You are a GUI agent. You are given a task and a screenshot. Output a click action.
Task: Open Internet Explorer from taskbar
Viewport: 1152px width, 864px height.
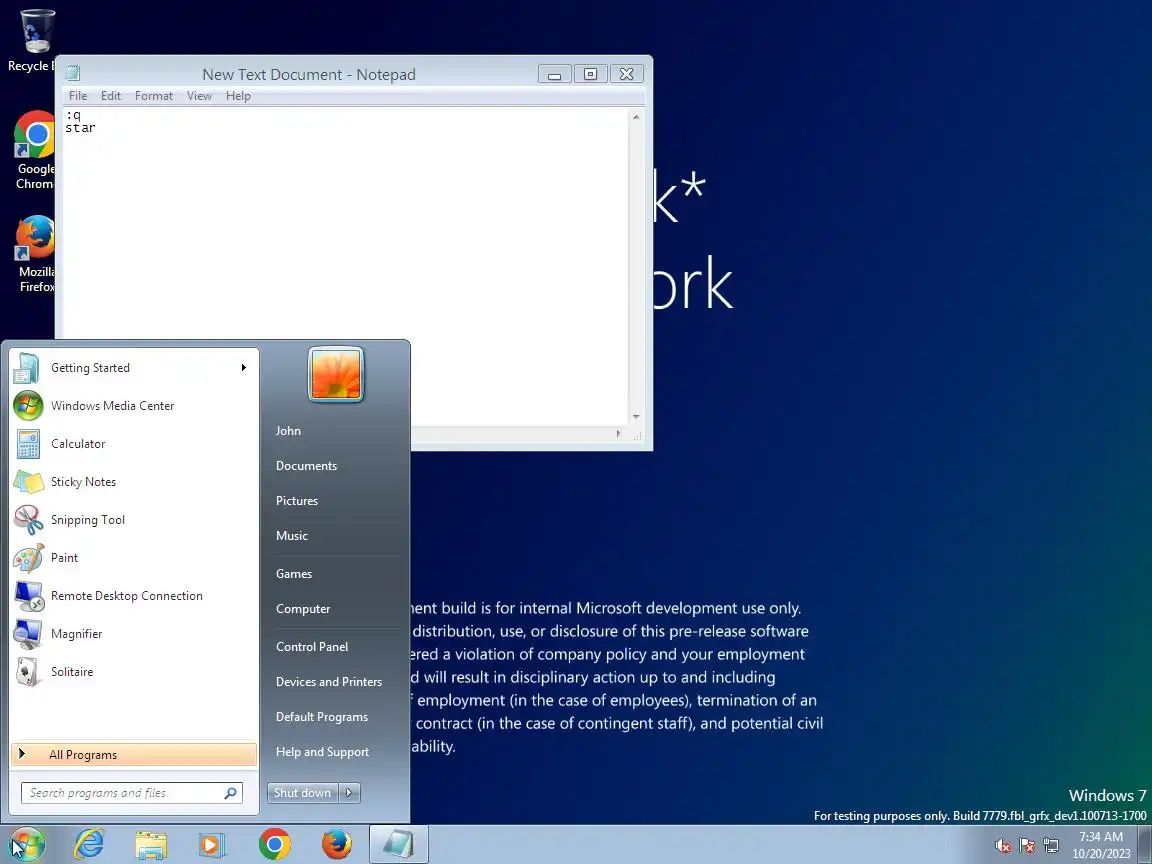pyautogui.click(x=89, y=844)
